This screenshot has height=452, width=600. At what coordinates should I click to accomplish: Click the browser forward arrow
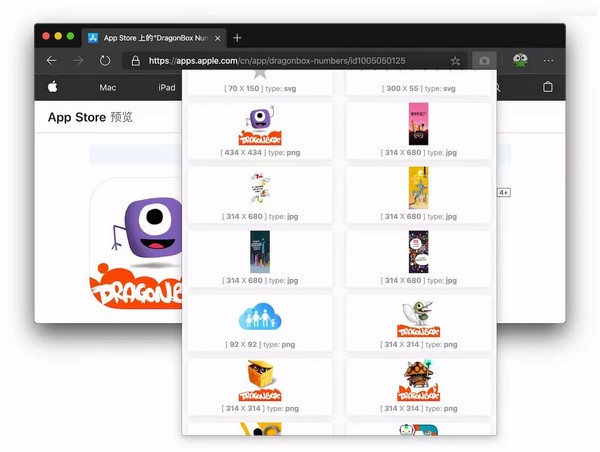coord(78,60)
